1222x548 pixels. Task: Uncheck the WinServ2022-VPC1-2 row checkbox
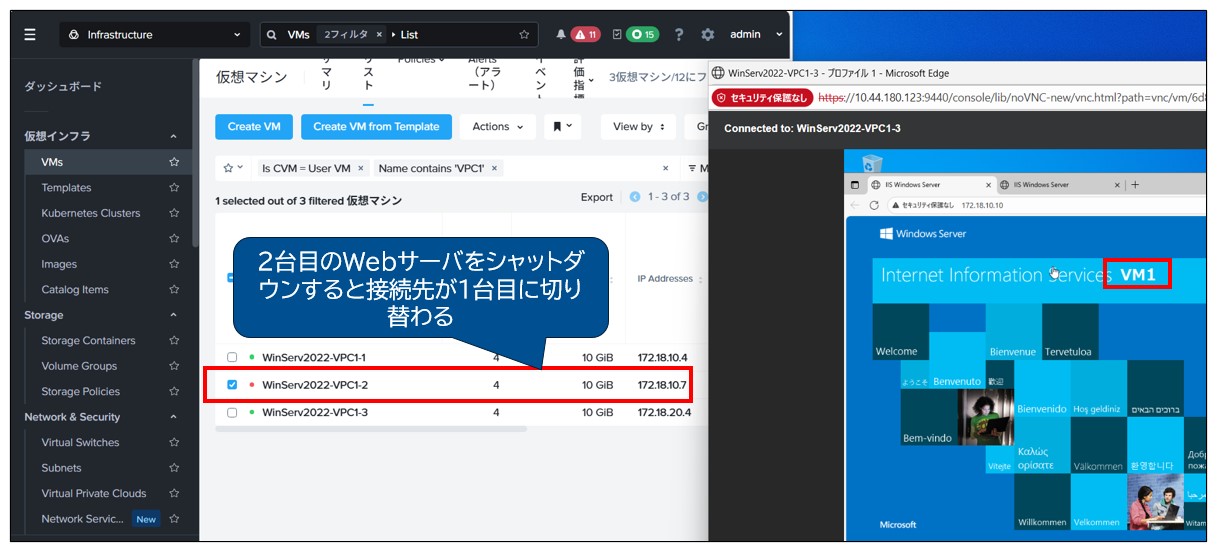click(x=232, y=385)
